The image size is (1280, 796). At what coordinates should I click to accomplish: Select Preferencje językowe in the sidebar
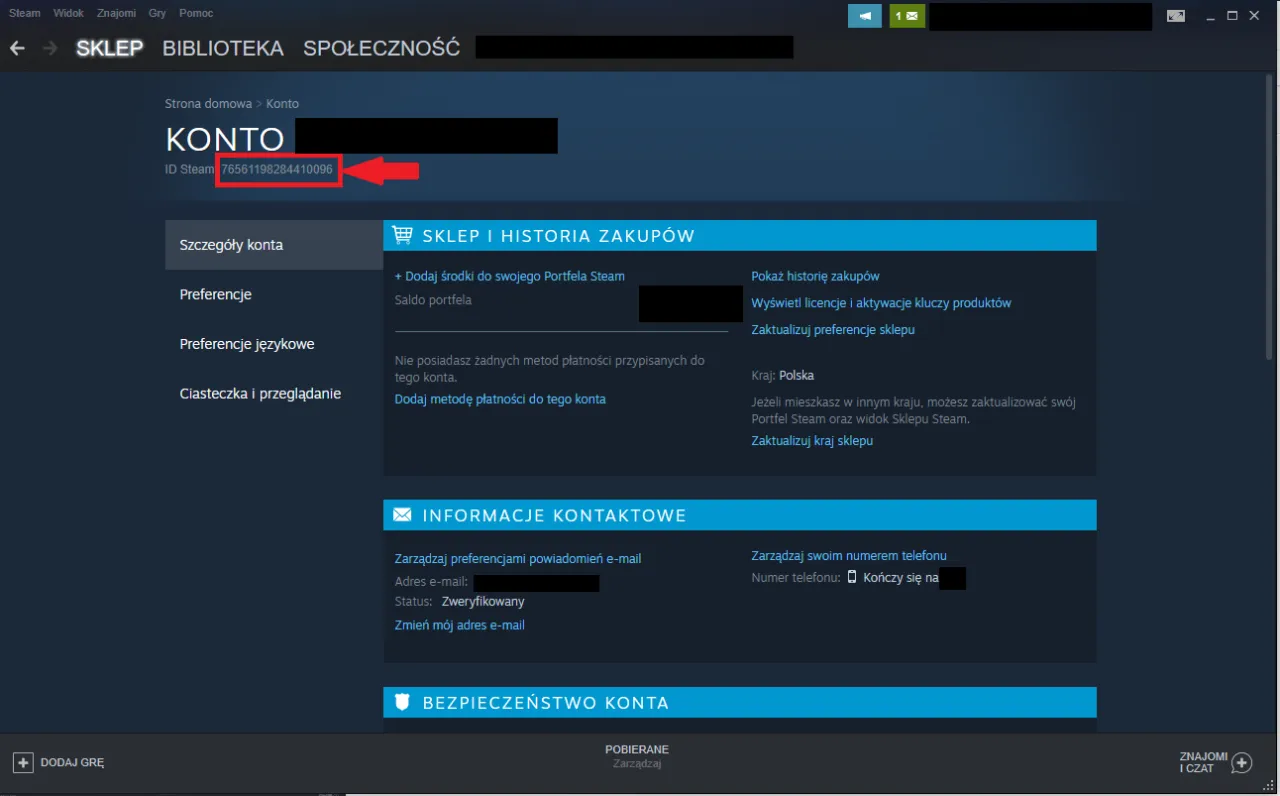[247, 343]
